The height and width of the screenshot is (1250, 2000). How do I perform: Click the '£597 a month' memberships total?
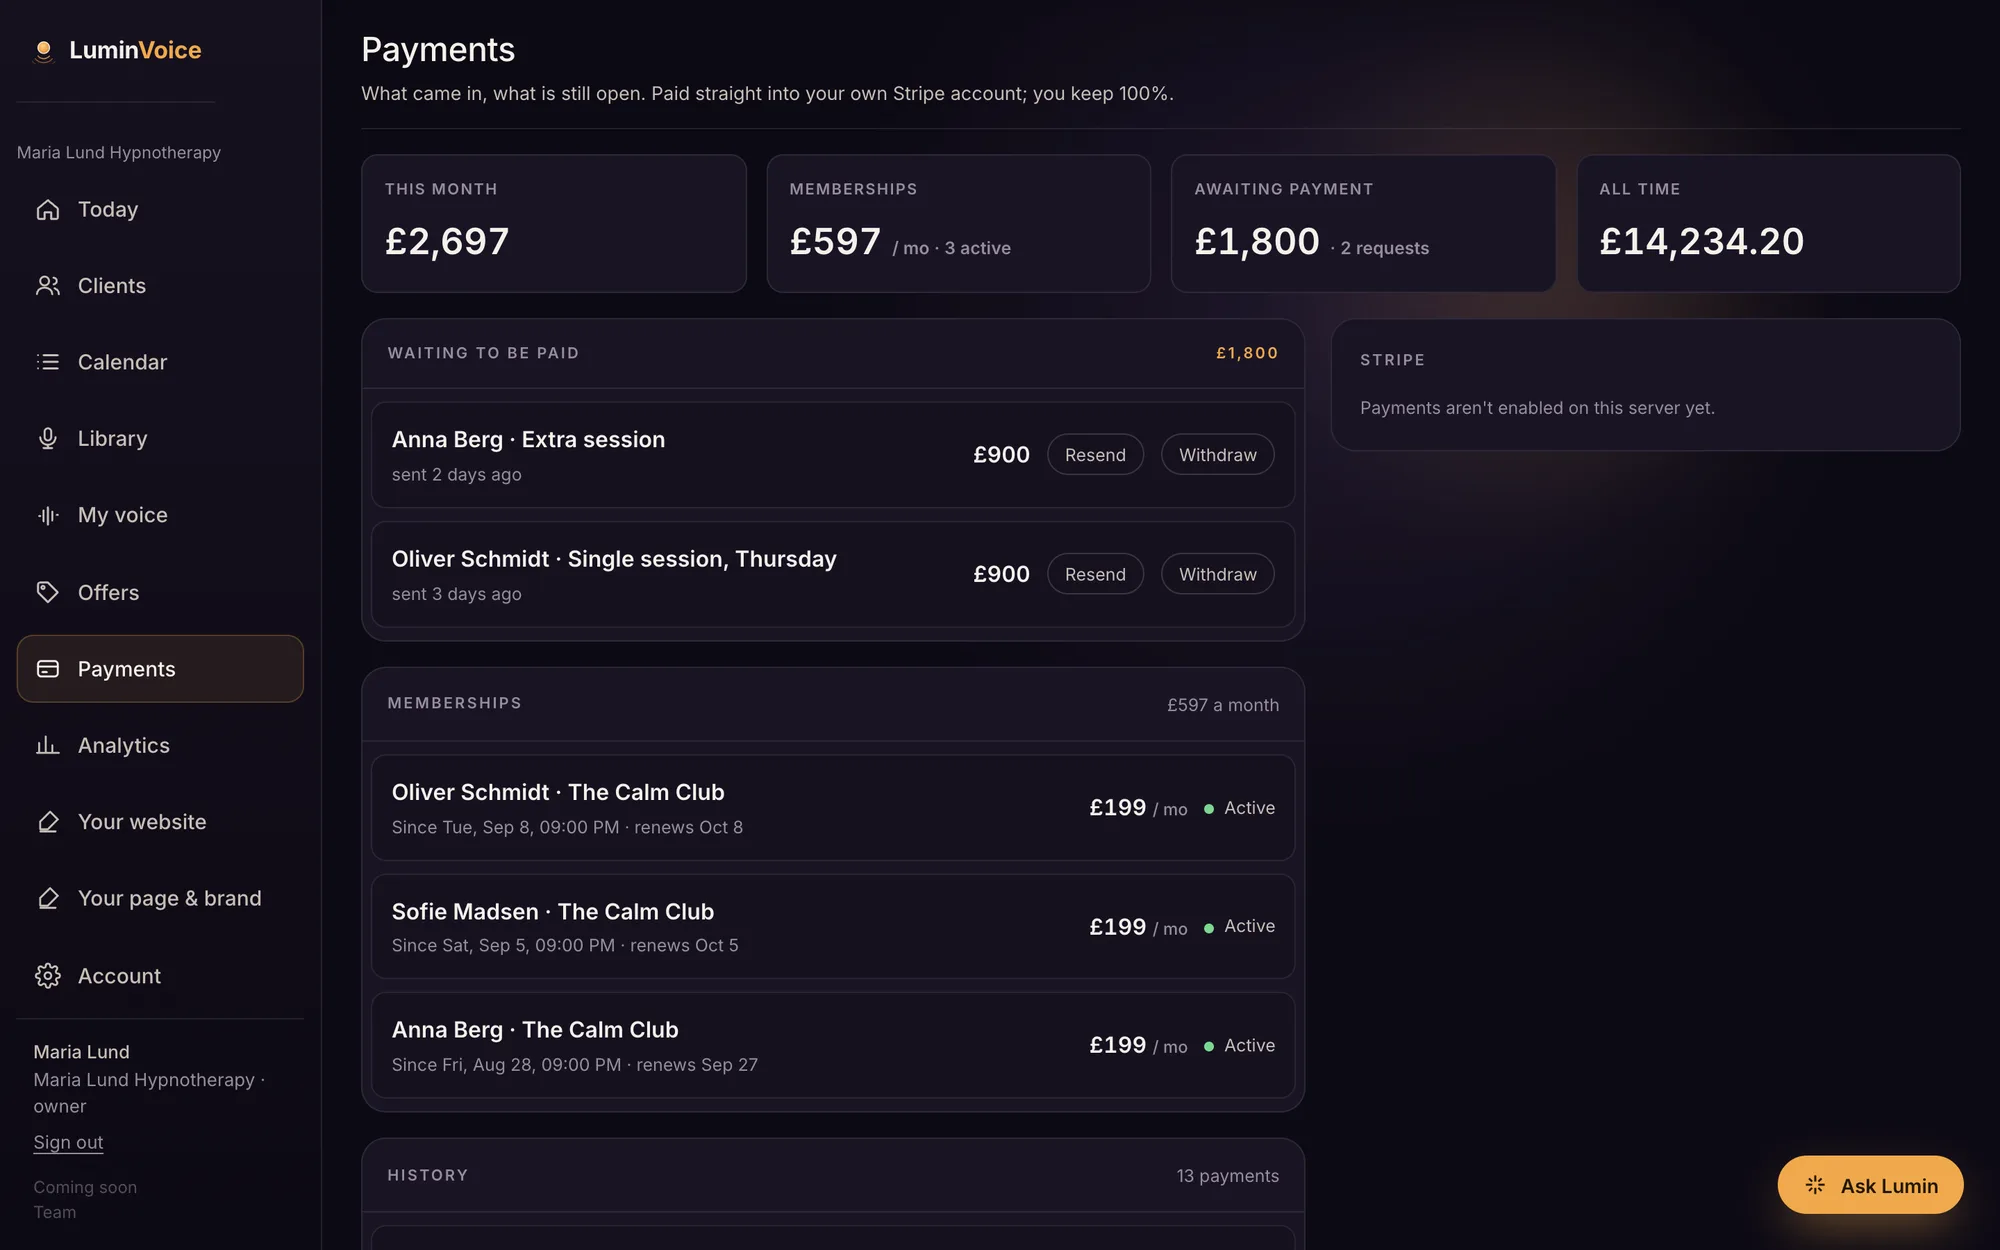(1223, 705)
